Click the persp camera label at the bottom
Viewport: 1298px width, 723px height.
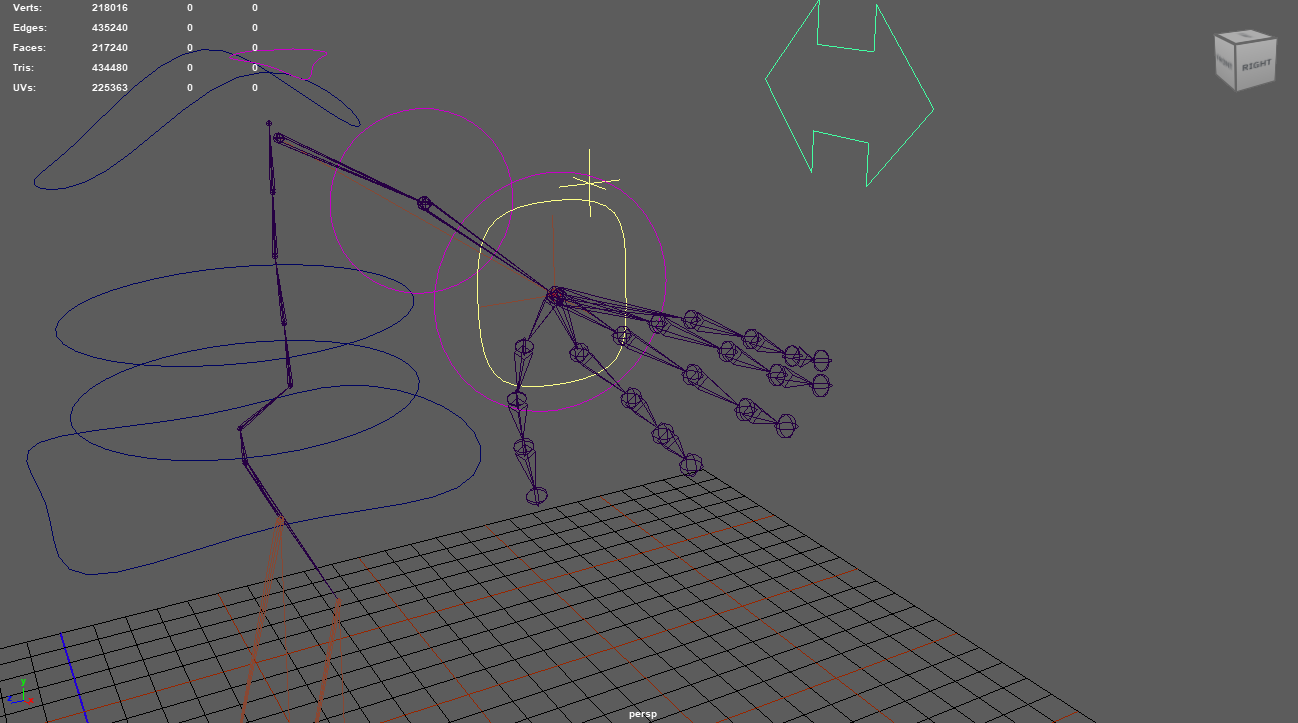(644, 714)
